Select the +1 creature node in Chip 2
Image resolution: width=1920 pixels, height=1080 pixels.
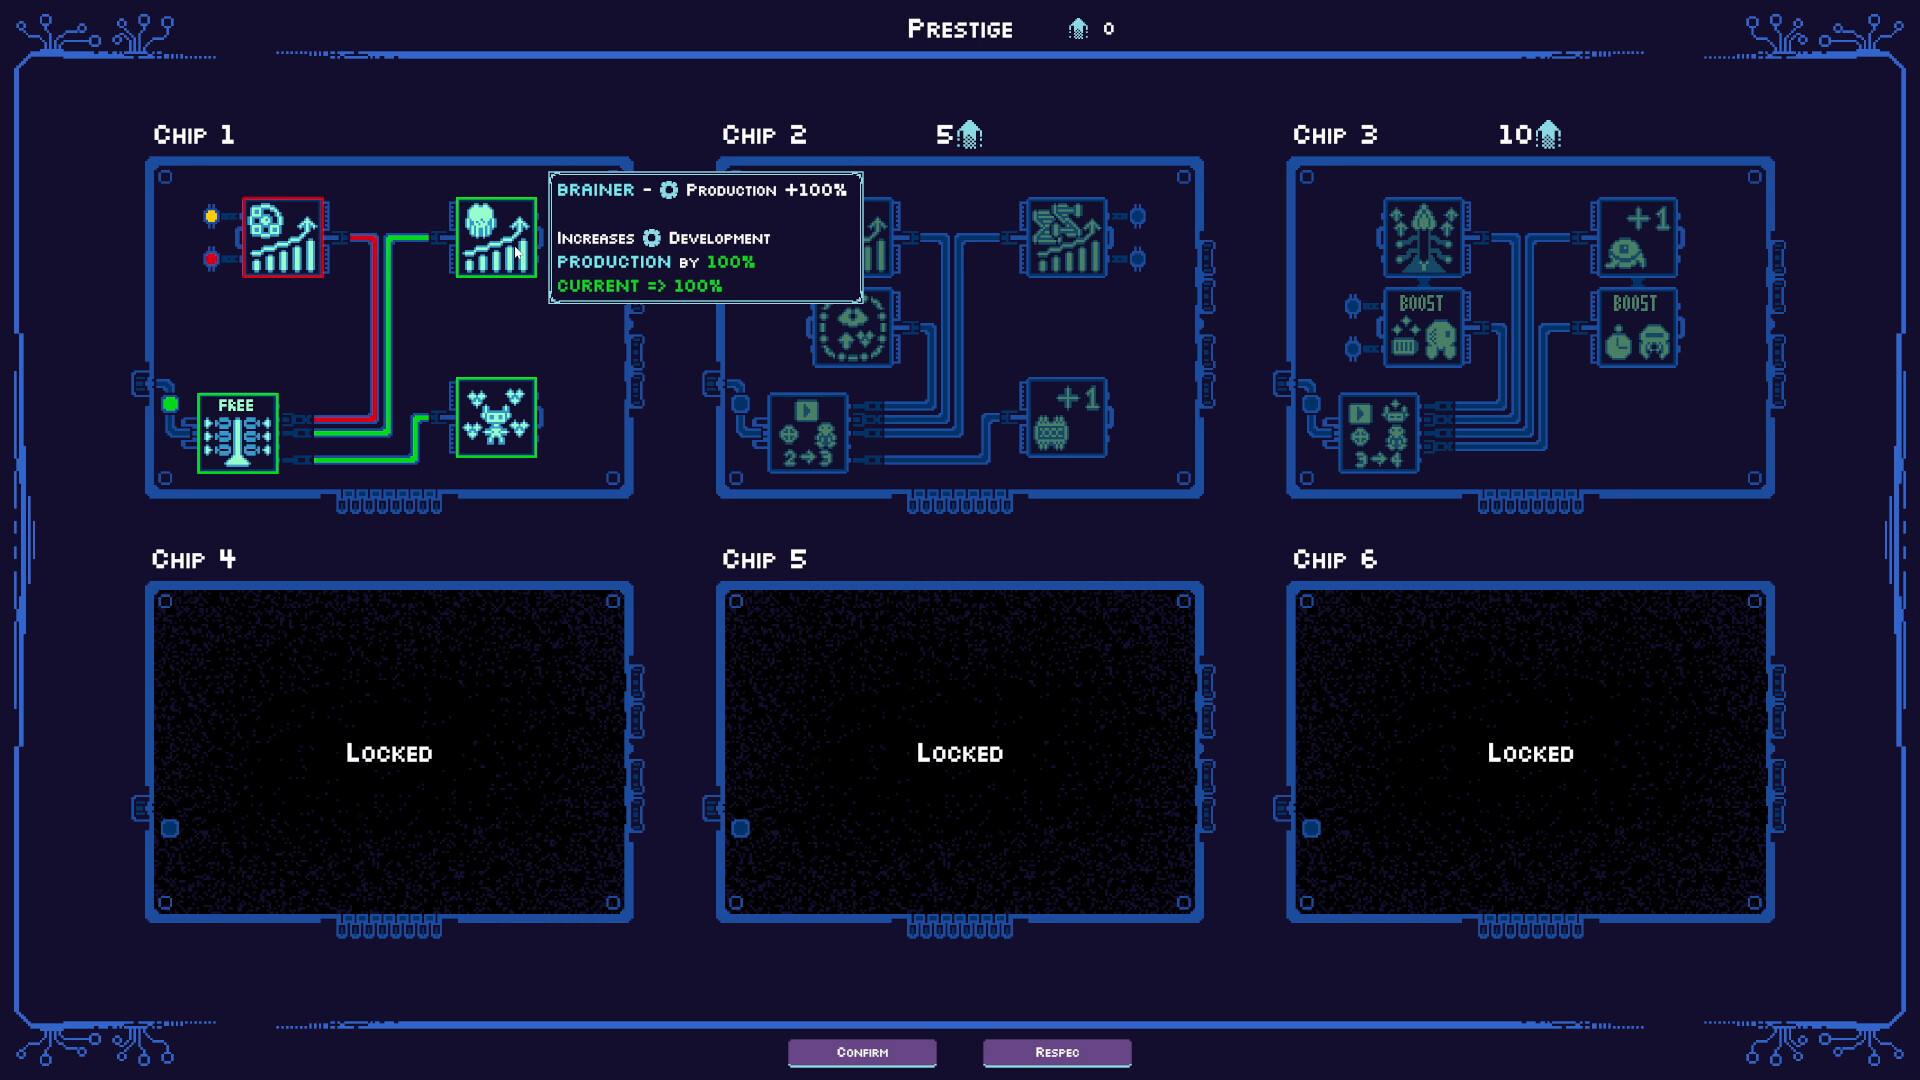[1066, 417]
